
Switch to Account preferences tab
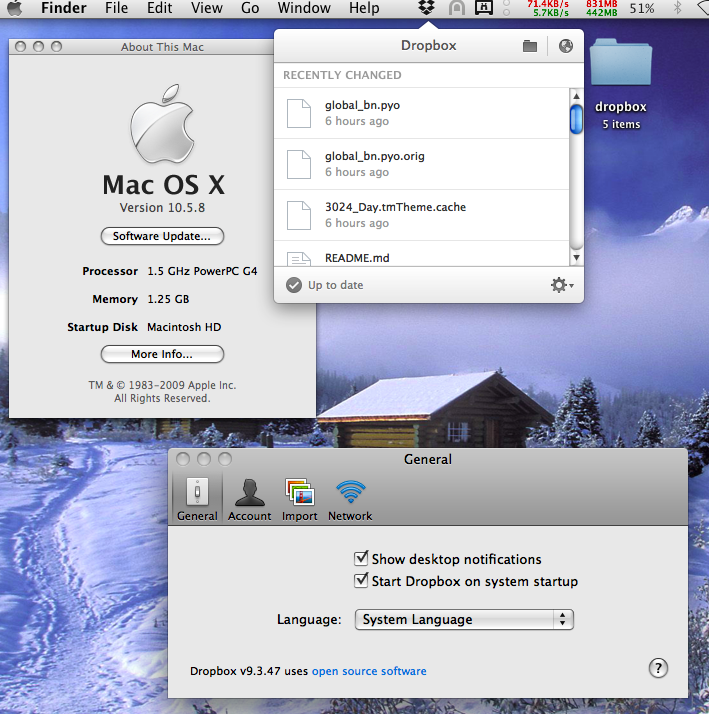[x=250, y=499]
